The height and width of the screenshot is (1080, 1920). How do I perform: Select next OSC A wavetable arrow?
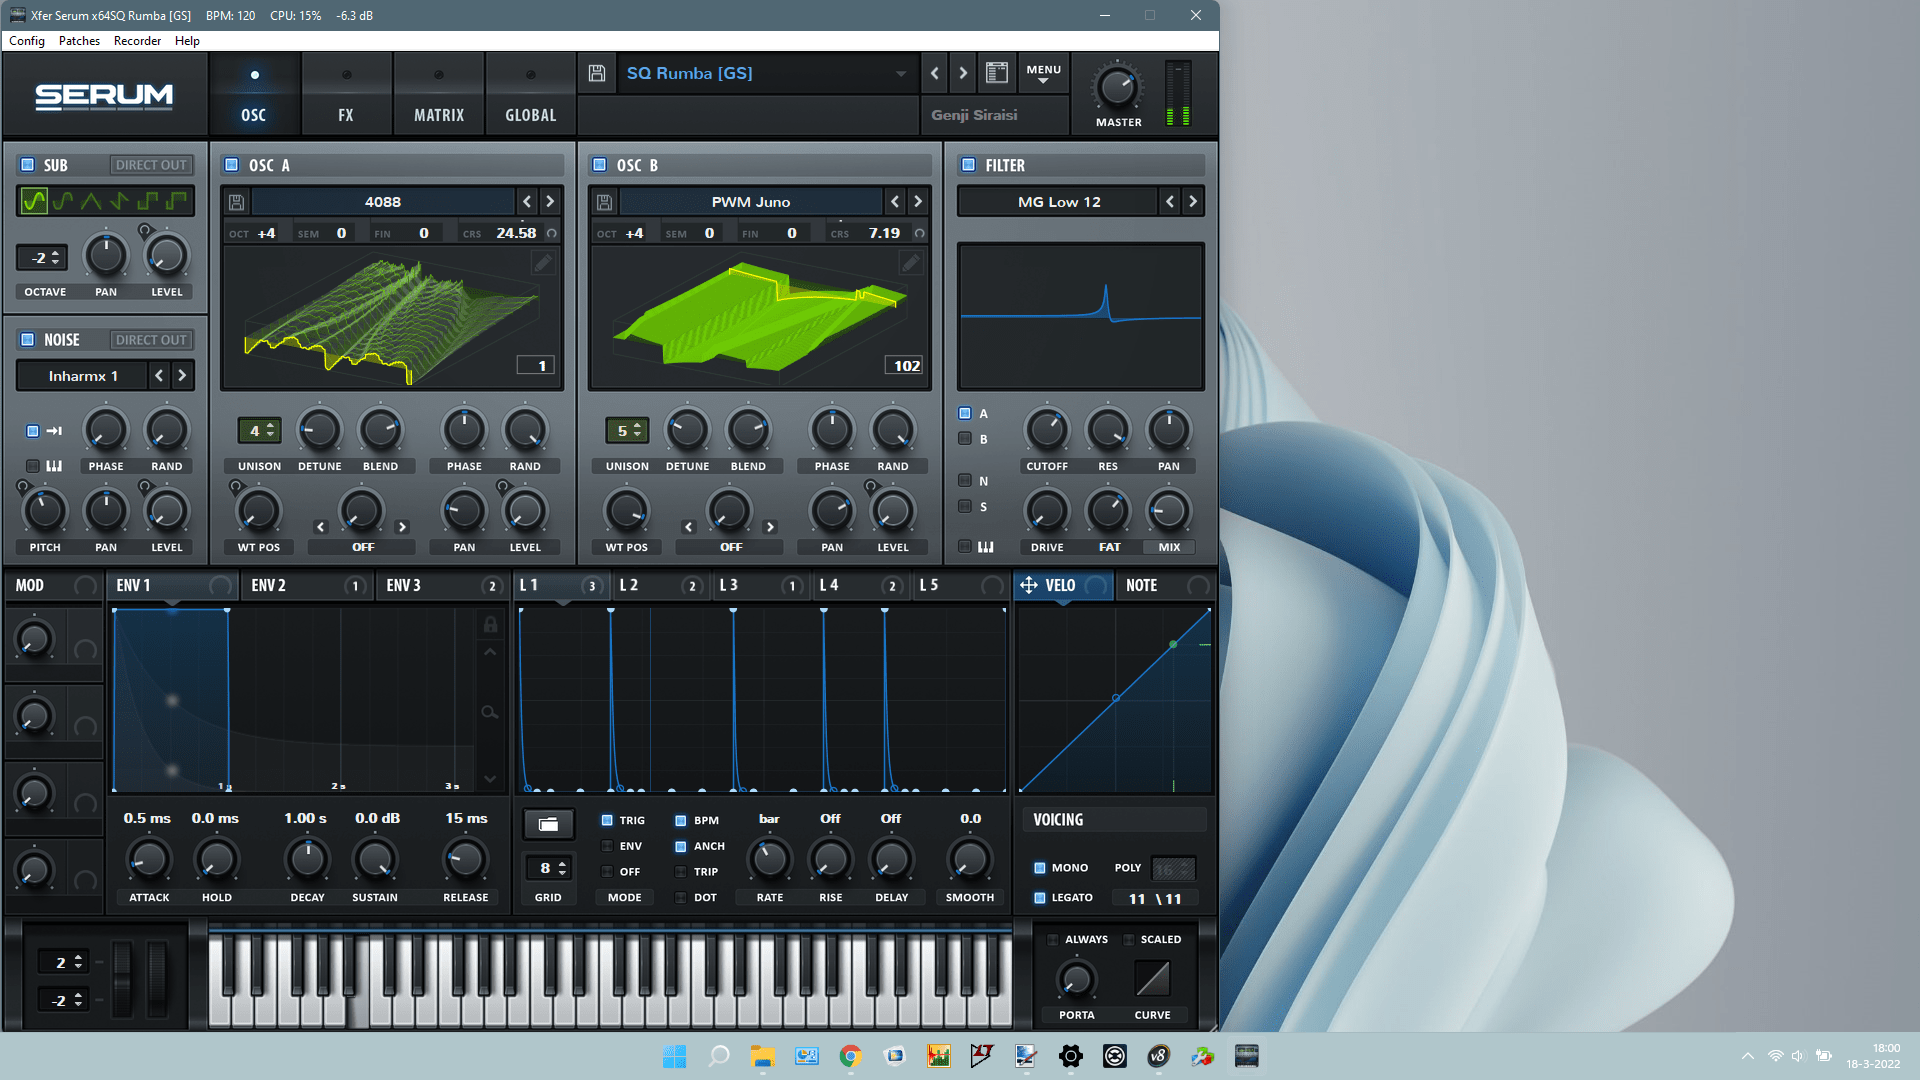549,202
